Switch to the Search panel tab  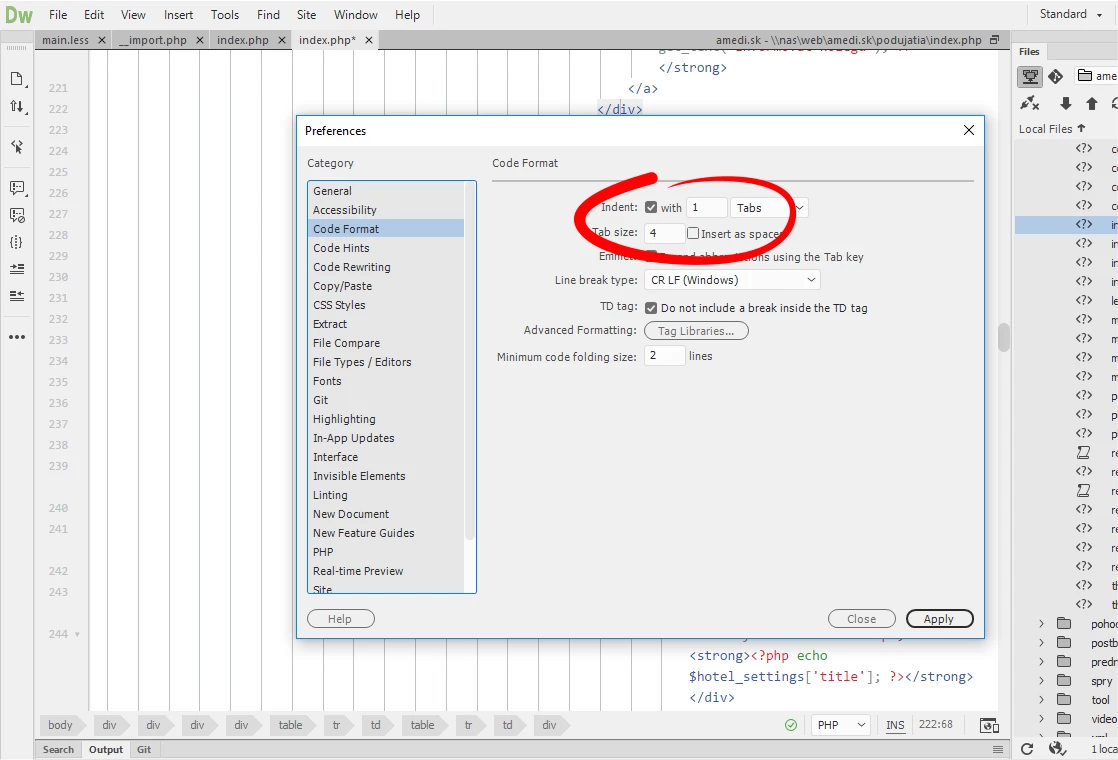pos(58,749)
